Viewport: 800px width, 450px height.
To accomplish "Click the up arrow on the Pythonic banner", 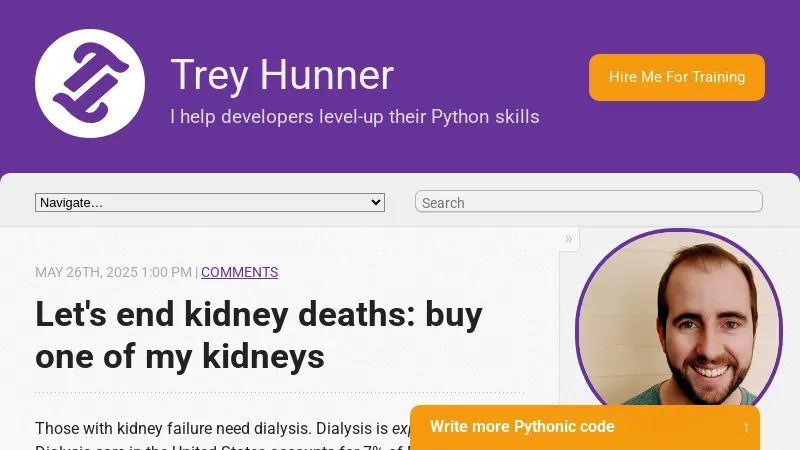I will pos(746,427).
